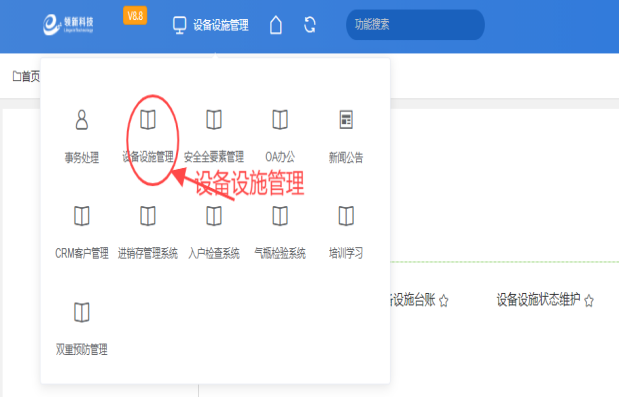Click the 首页 tab icon
619x398 pixels.
tap(17, 76)
